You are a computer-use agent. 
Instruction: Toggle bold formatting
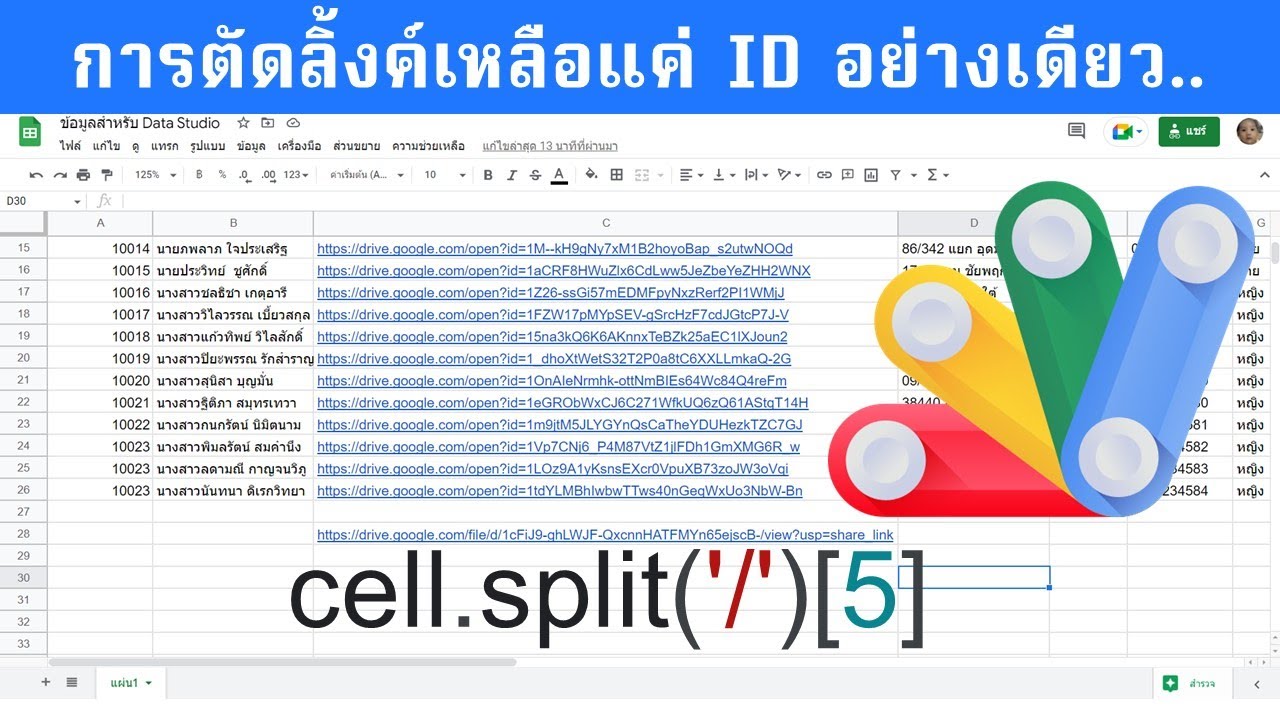pyautogui.click(x=488, y=175)
